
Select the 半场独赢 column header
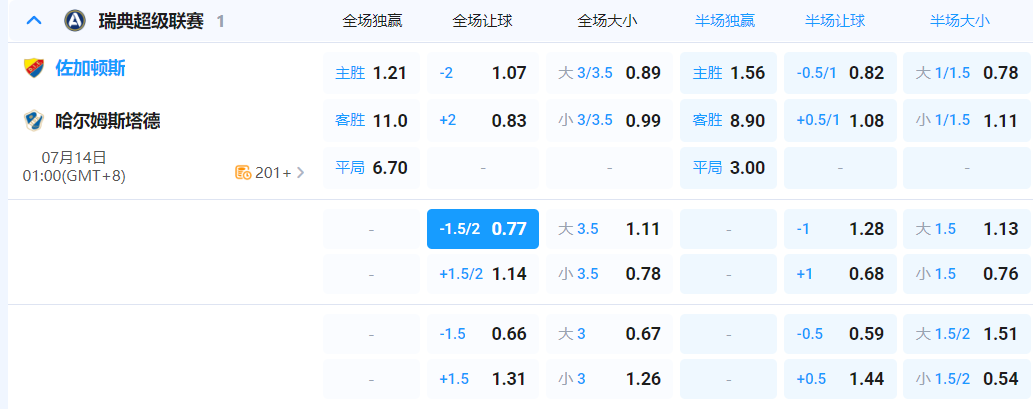pos(725,20)
